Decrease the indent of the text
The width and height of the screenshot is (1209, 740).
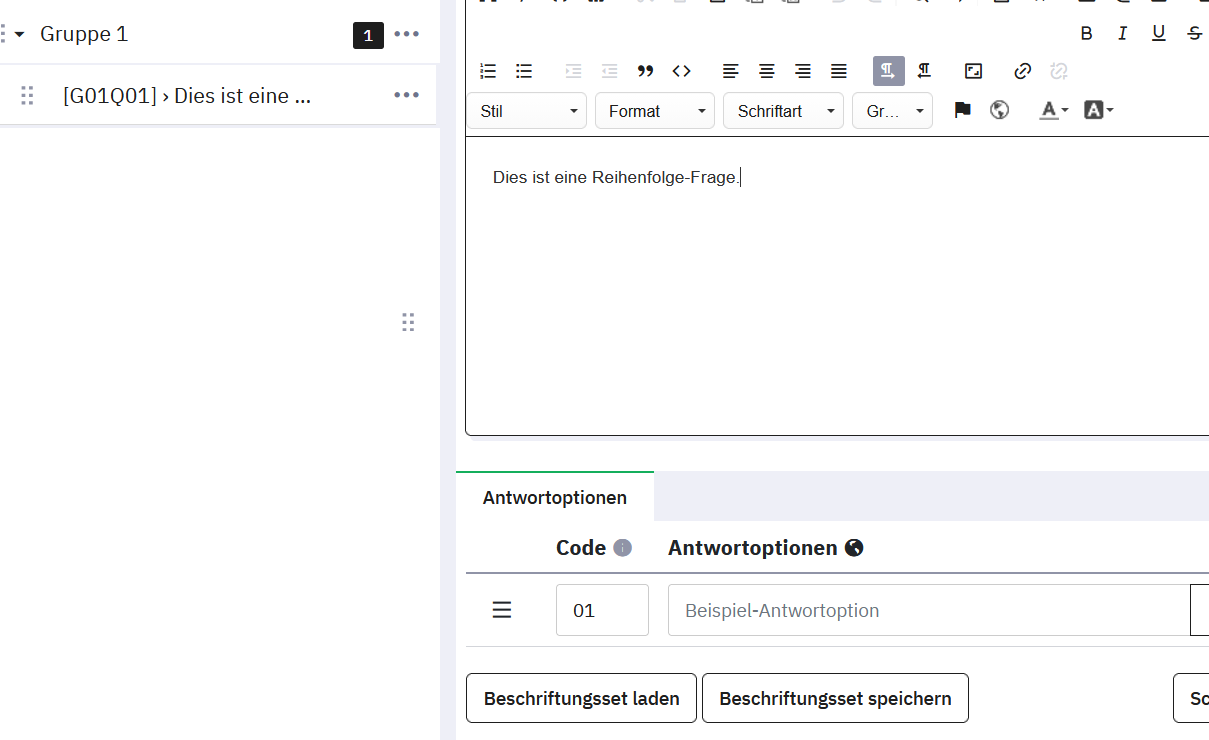pos(609,71)
